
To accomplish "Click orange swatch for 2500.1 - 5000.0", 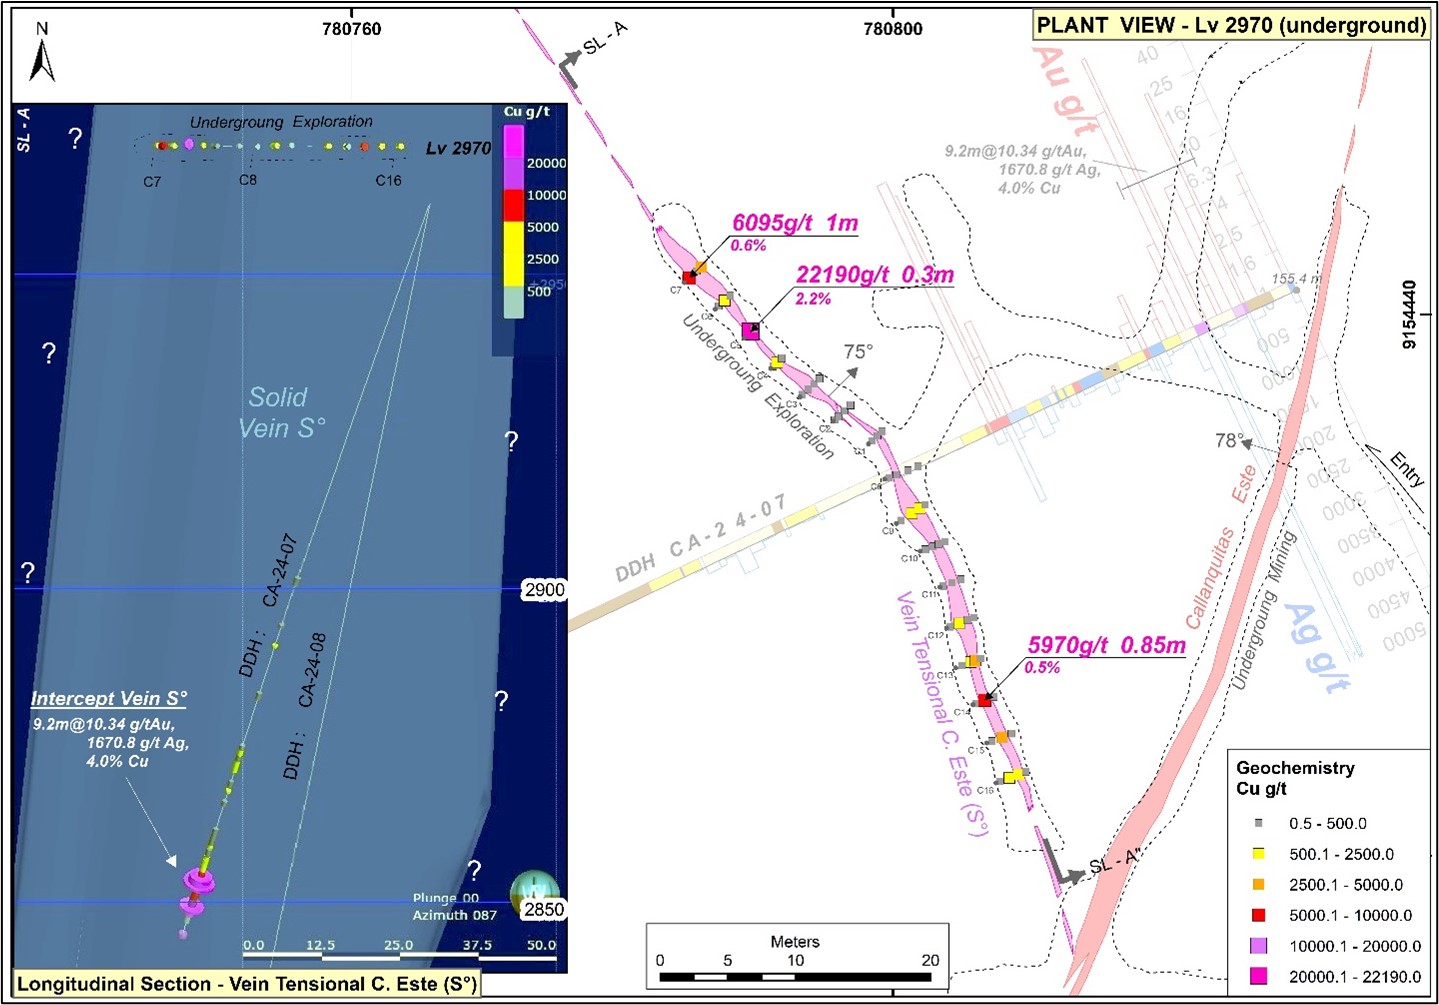I will coord(1258,884).
